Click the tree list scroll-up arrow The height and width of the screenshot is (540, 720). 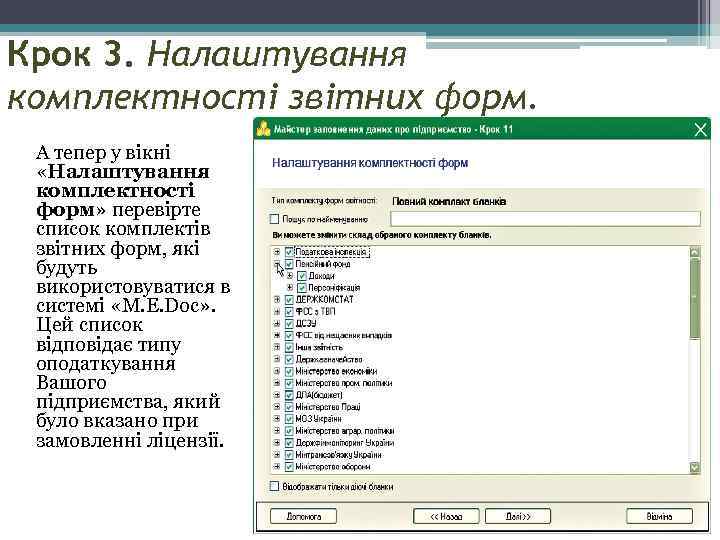[695, 253]
